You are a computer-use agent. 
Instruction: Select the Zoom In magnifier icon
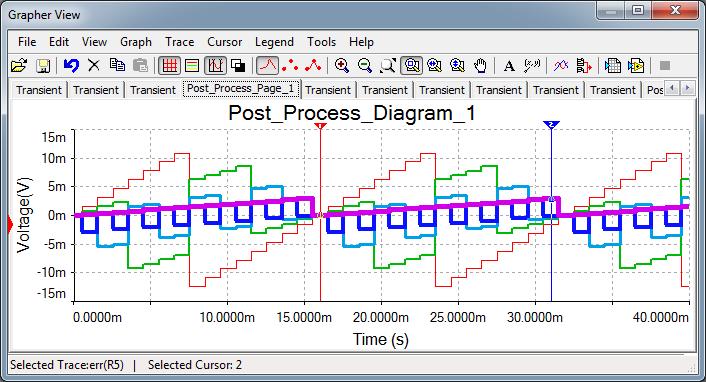342,66
